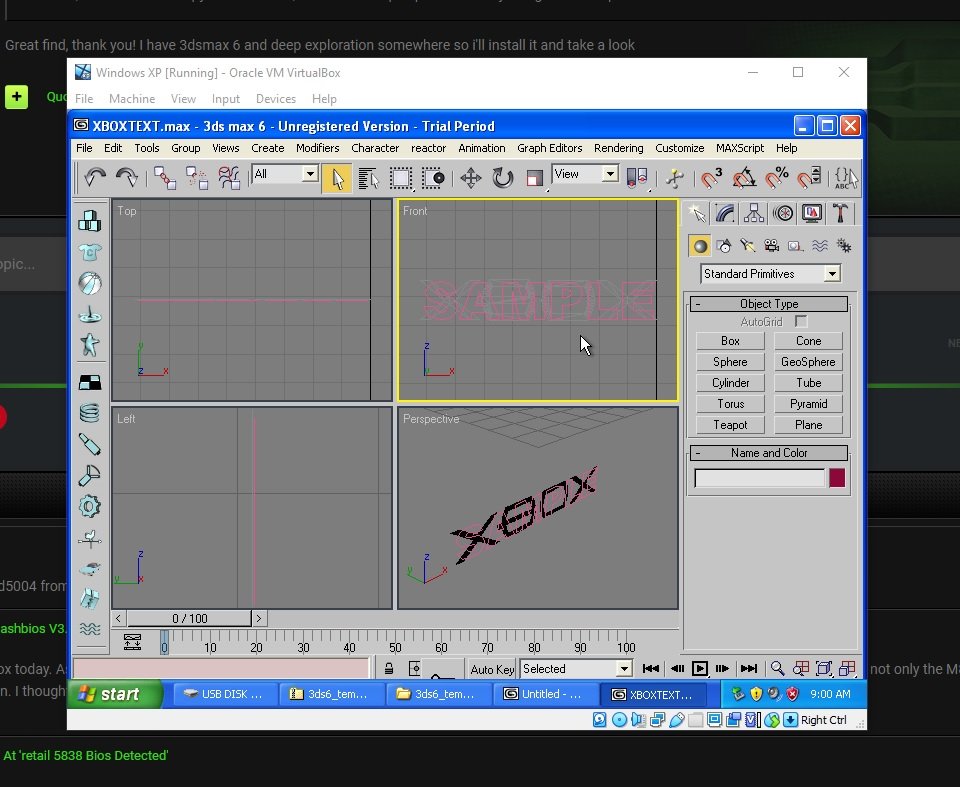Open the Utilities hammer panel tab

coord(840,213)
